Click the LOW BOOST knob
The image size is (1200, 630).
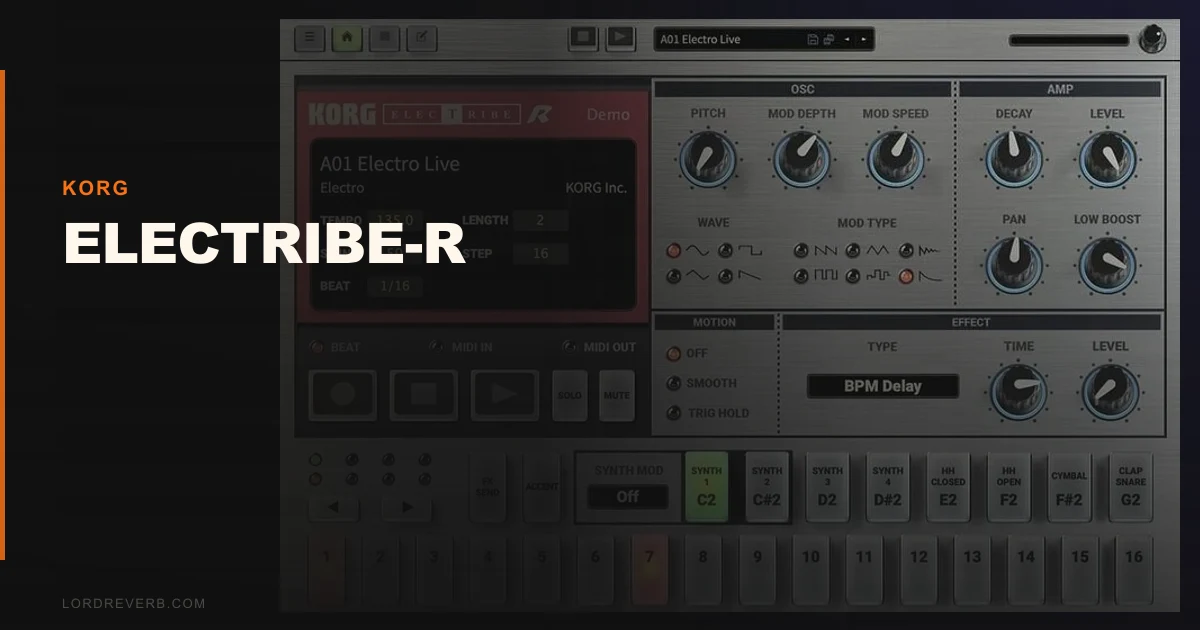[1107, 265]
